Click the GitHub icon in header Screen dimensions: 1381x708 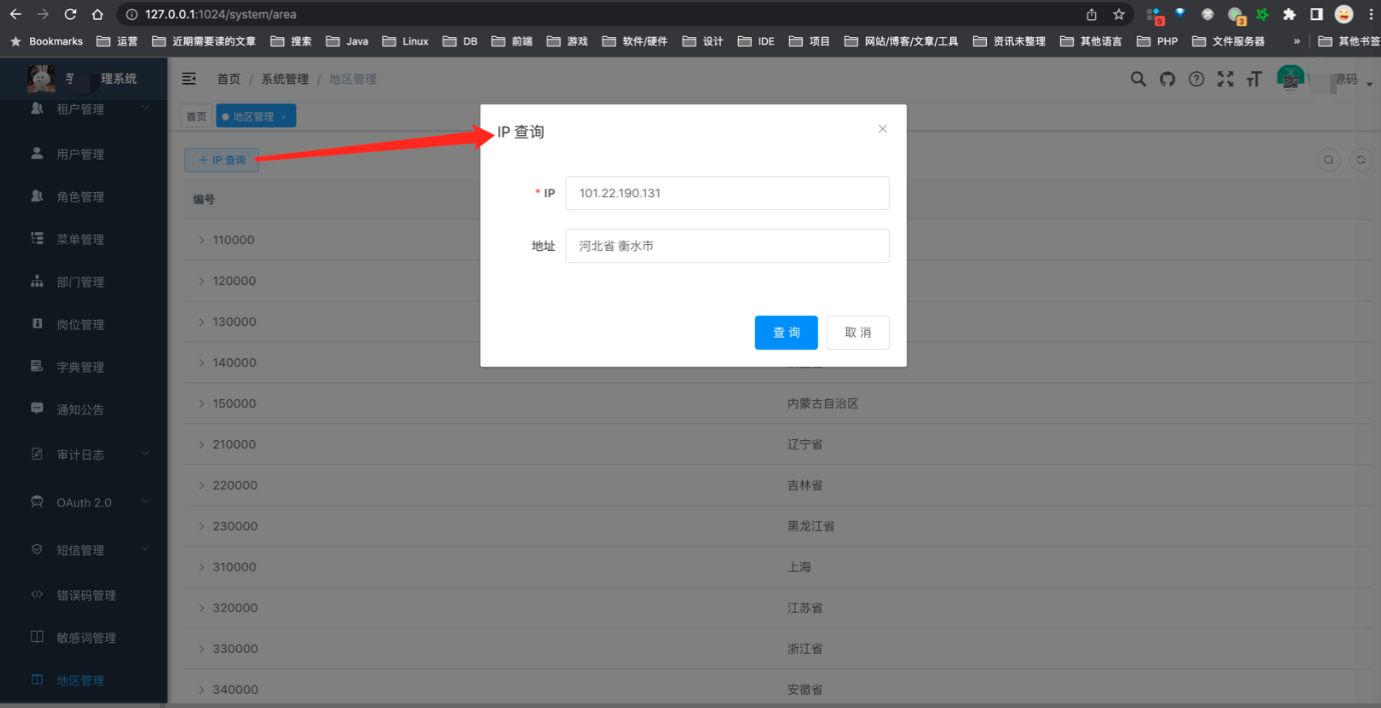click(1167, 79)
